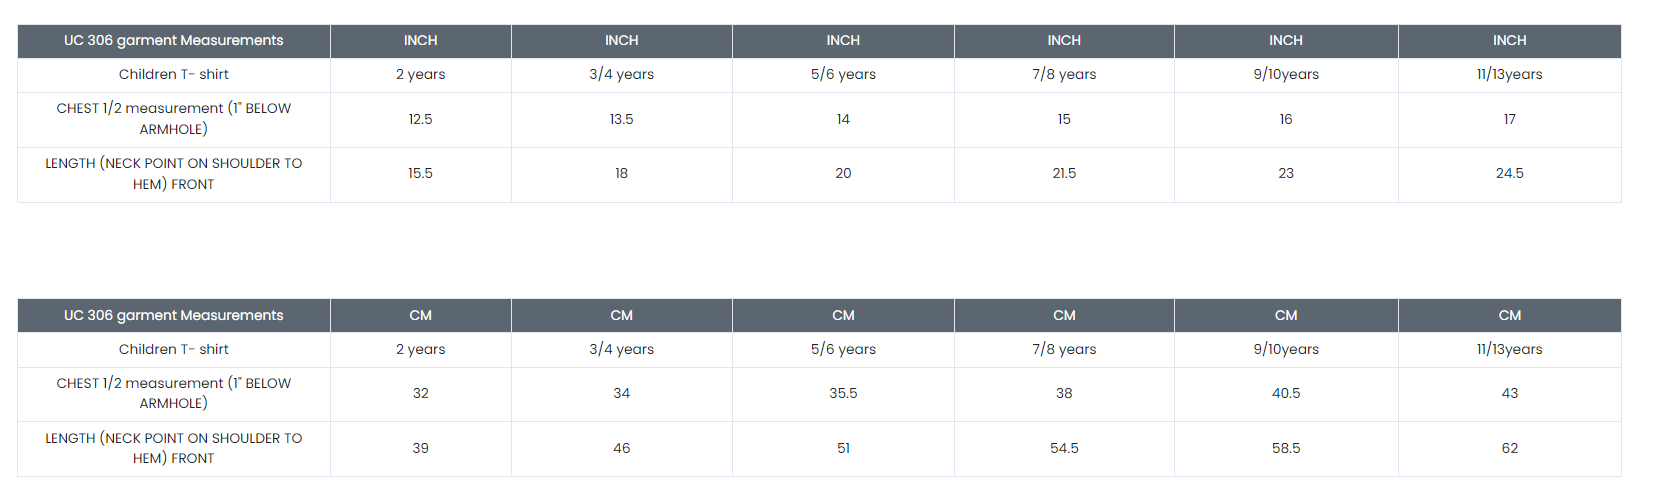Select '5/6 years' cell in the inch table

click(843, 75)
